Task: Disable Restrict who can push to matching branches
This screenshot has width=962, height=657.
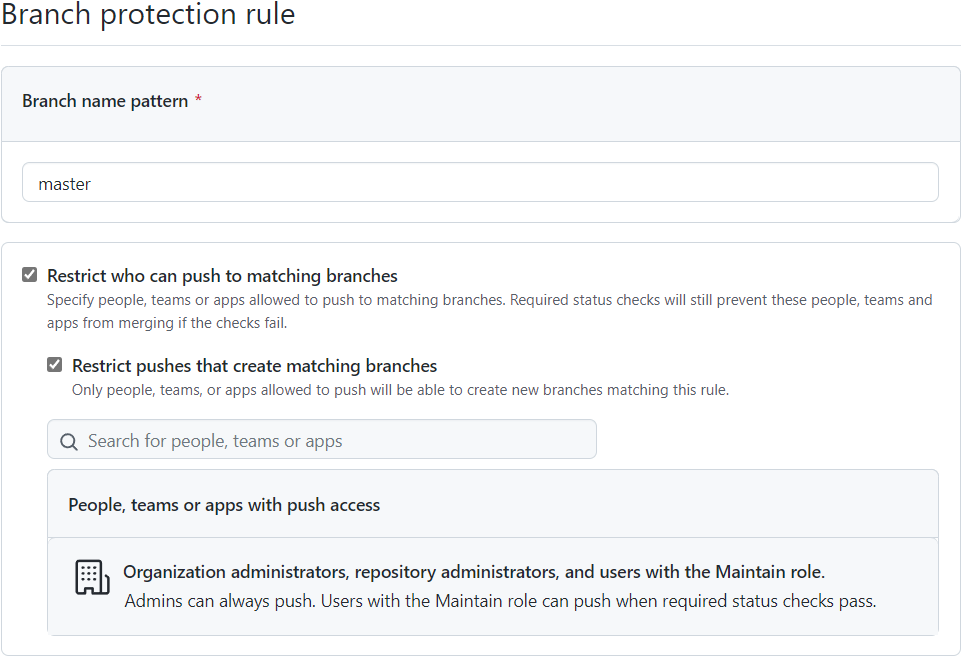Action: (29, 274)
